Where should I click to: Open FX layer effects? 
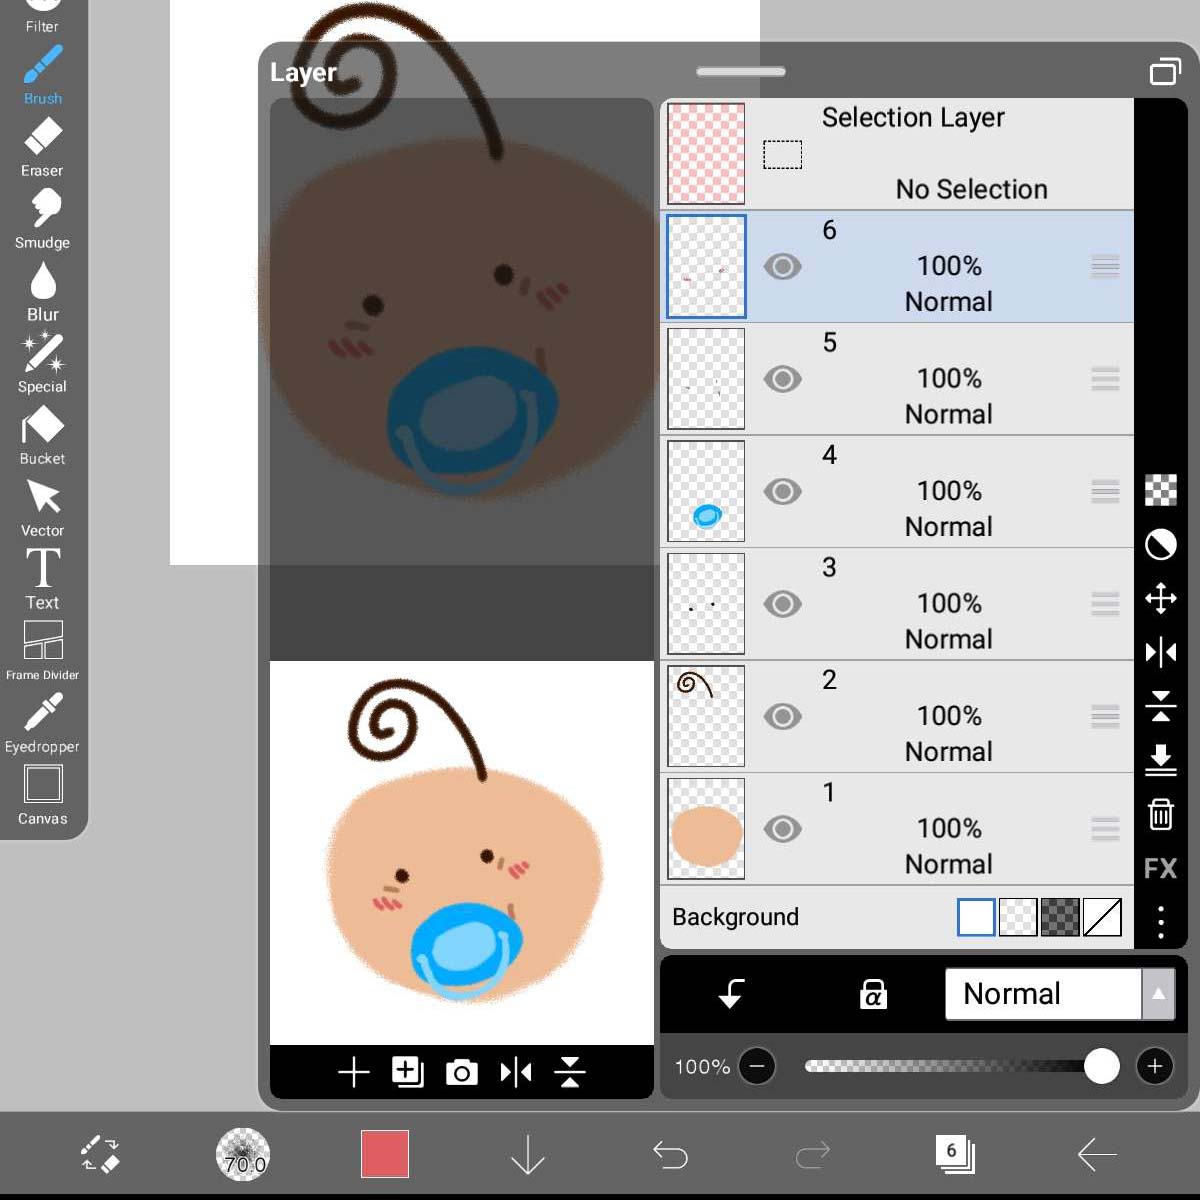click(1160, 868)
